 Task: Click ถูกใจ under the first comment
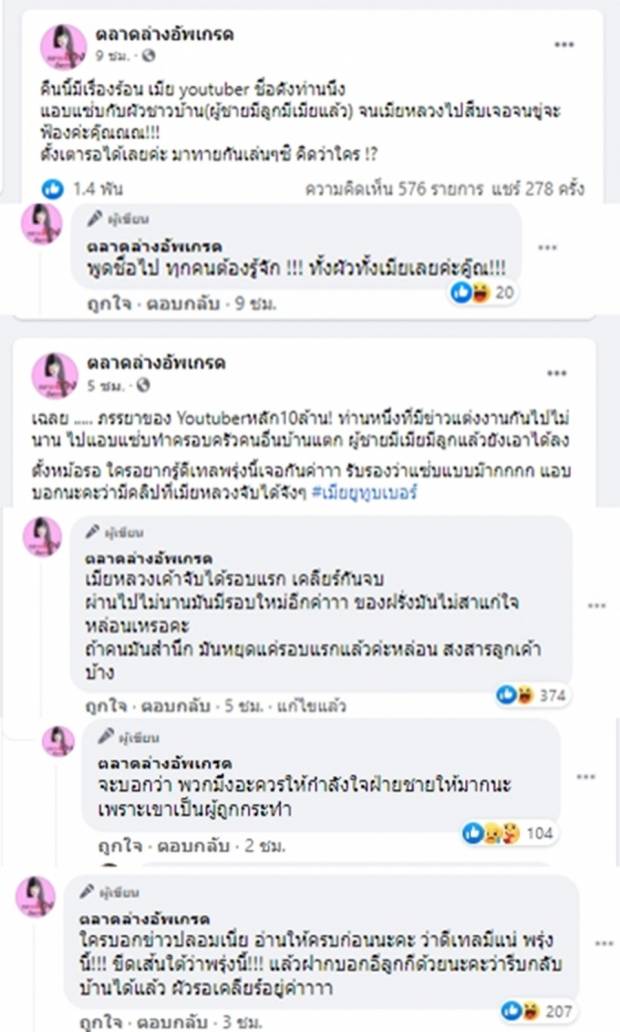[104, 300]
